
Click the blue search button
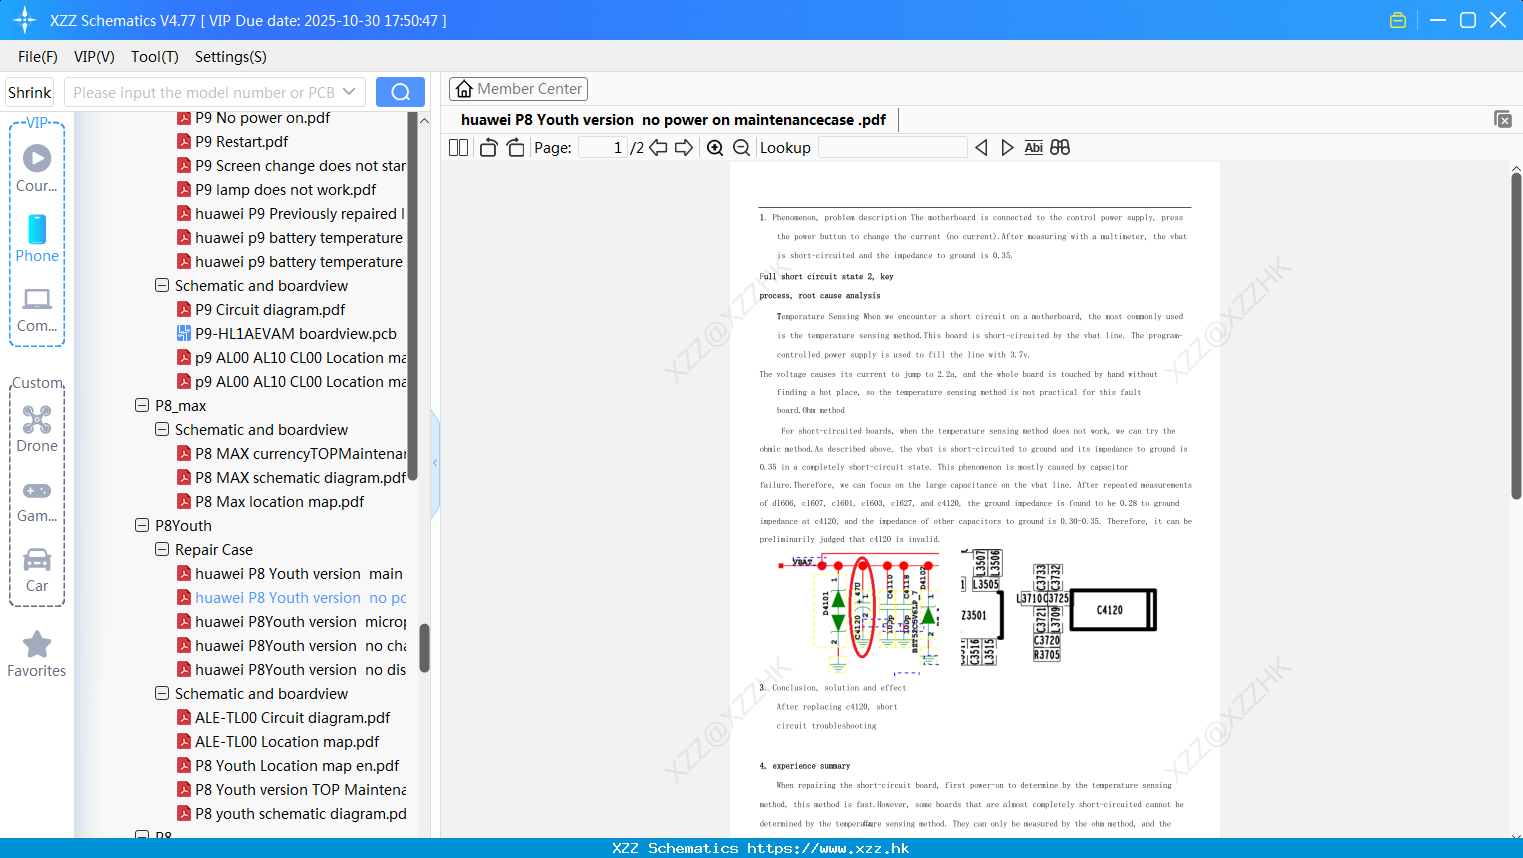coord(400,92)
